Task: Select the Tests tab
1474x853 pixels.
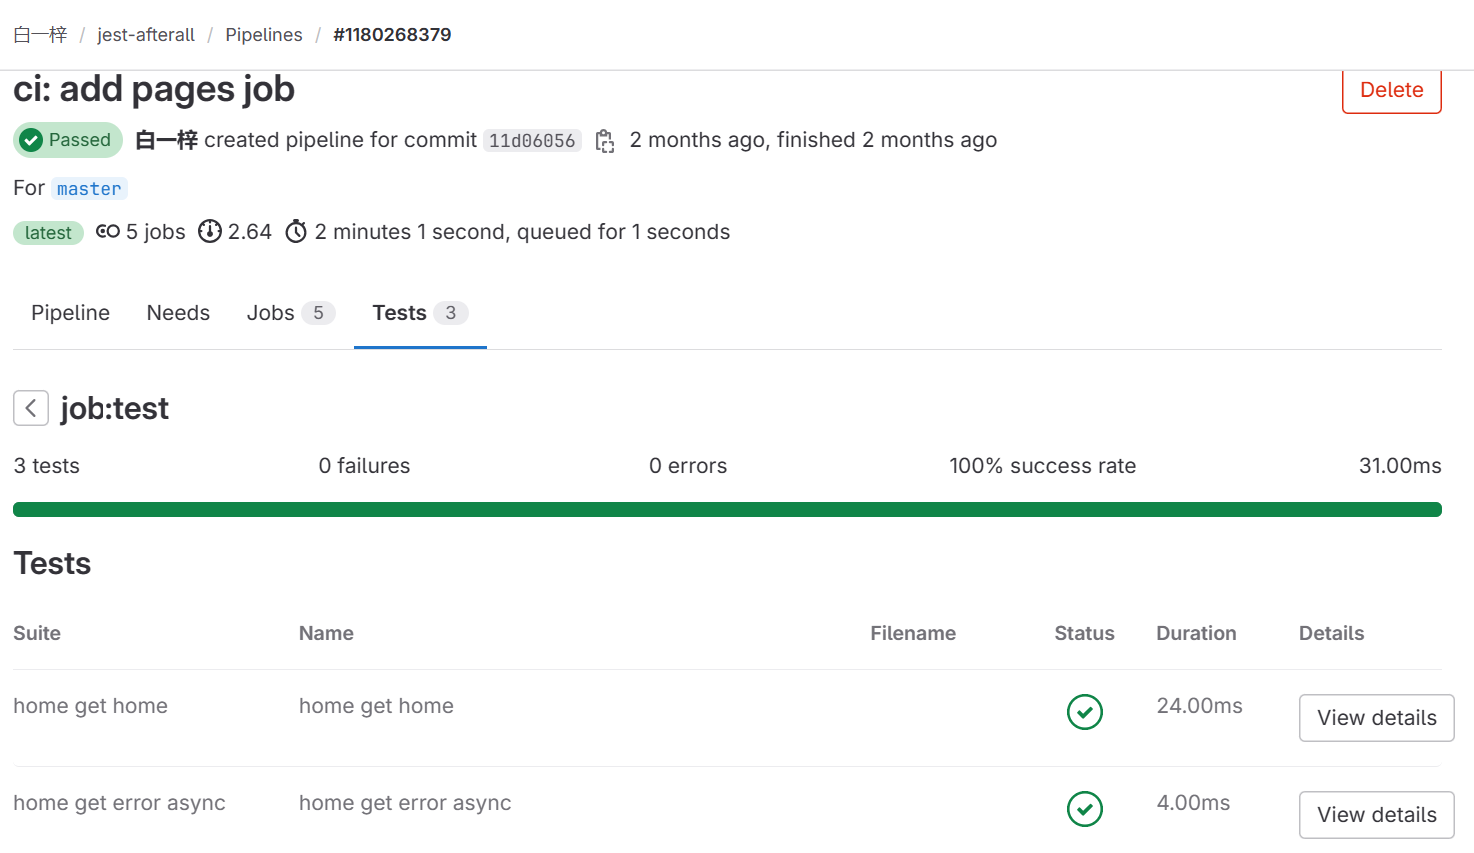Action: click(x=419, y=313)
